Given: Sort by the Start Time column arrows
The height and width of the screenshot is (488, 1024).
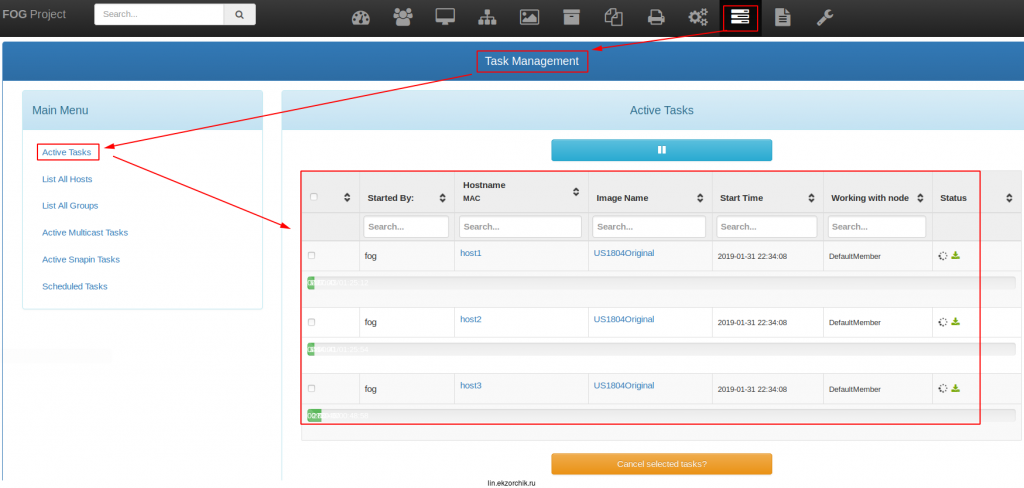Looking at the screenshot, I should pos(811,198).
